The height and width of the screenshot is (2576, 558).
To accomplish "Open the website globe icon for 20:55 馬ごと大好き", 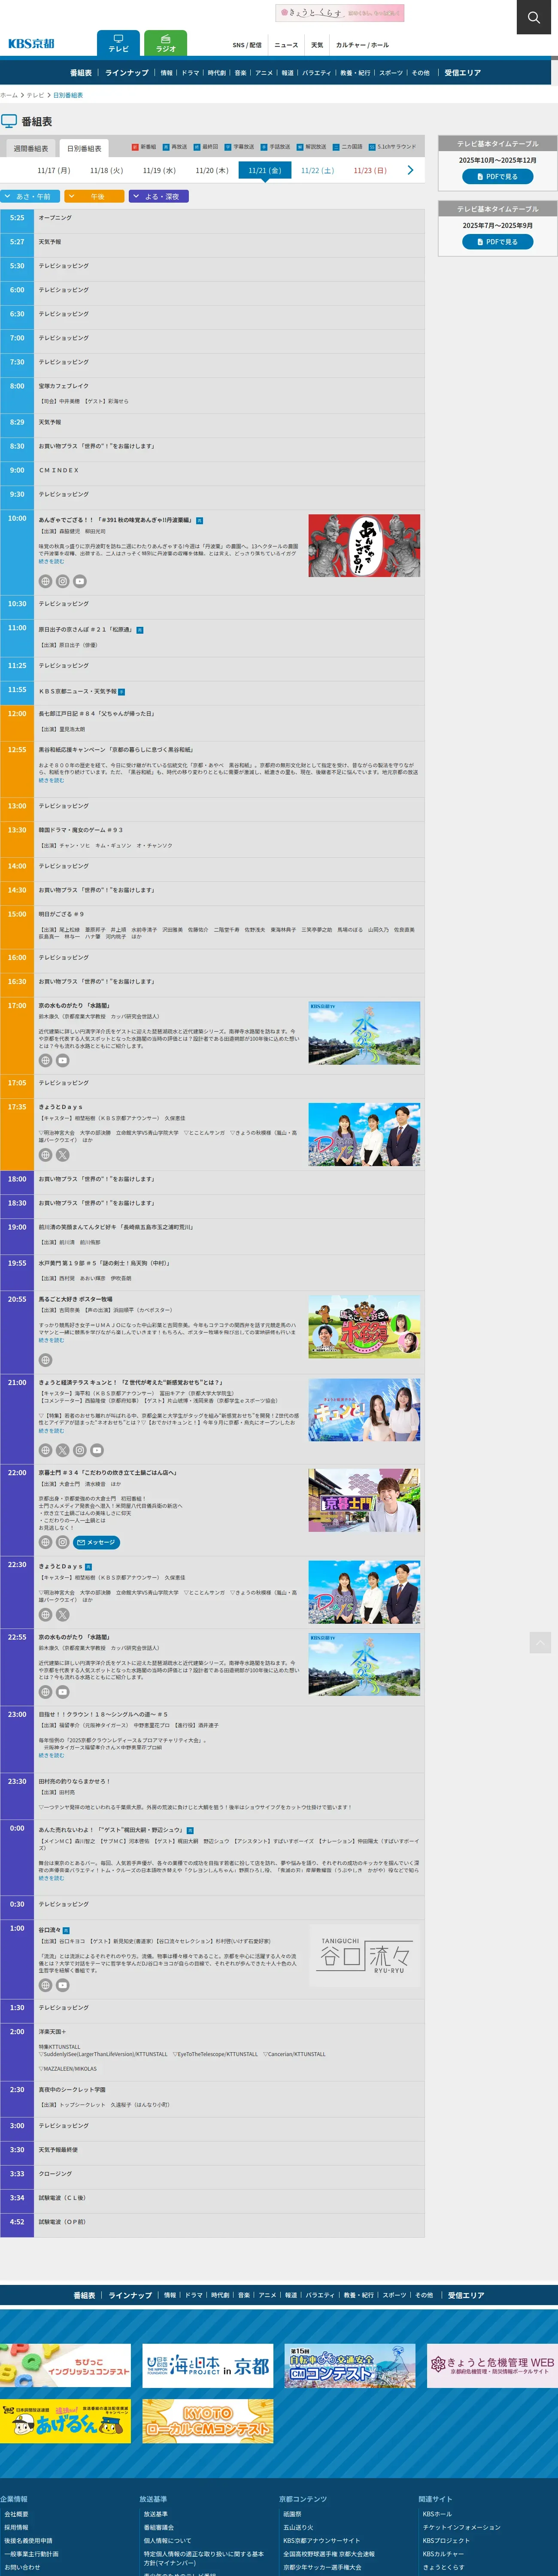I will click(x=45, y=1360).
